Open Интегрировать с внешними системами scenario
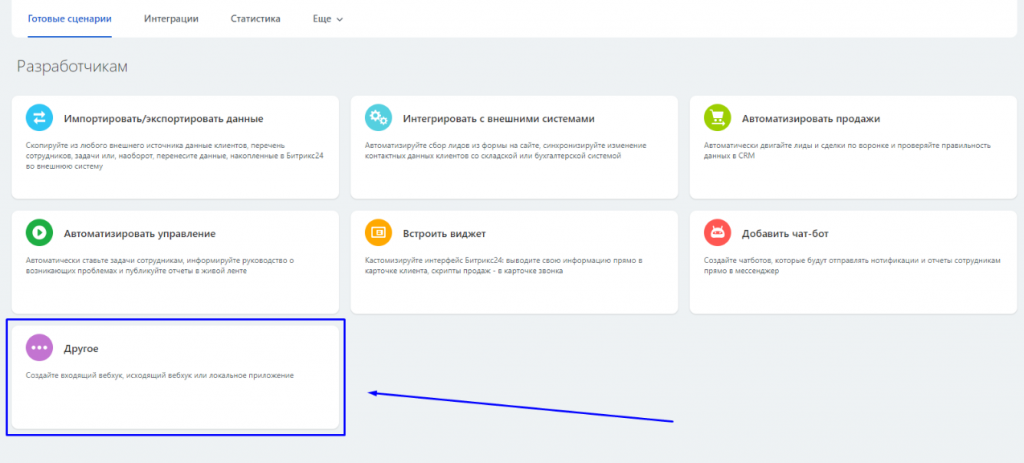Screen dimensions: 1024x463 point(498,119)
